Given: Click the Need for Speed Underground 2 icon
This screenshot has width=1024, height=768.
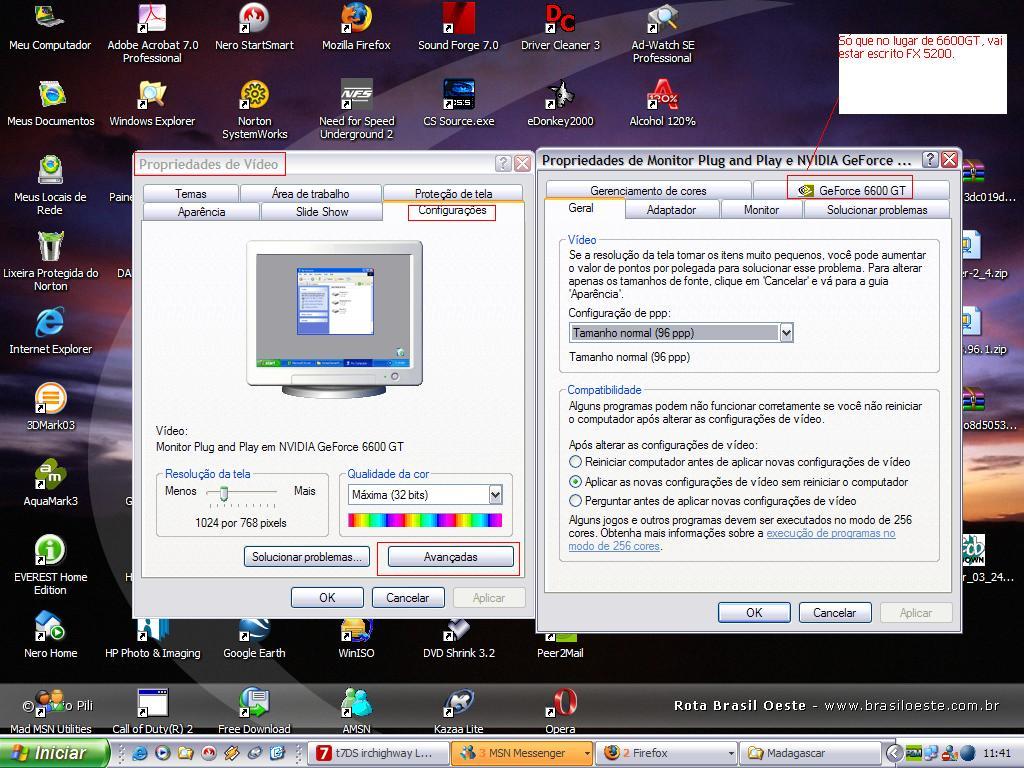Looking at the screenshot, I should (x=356, y=110).
